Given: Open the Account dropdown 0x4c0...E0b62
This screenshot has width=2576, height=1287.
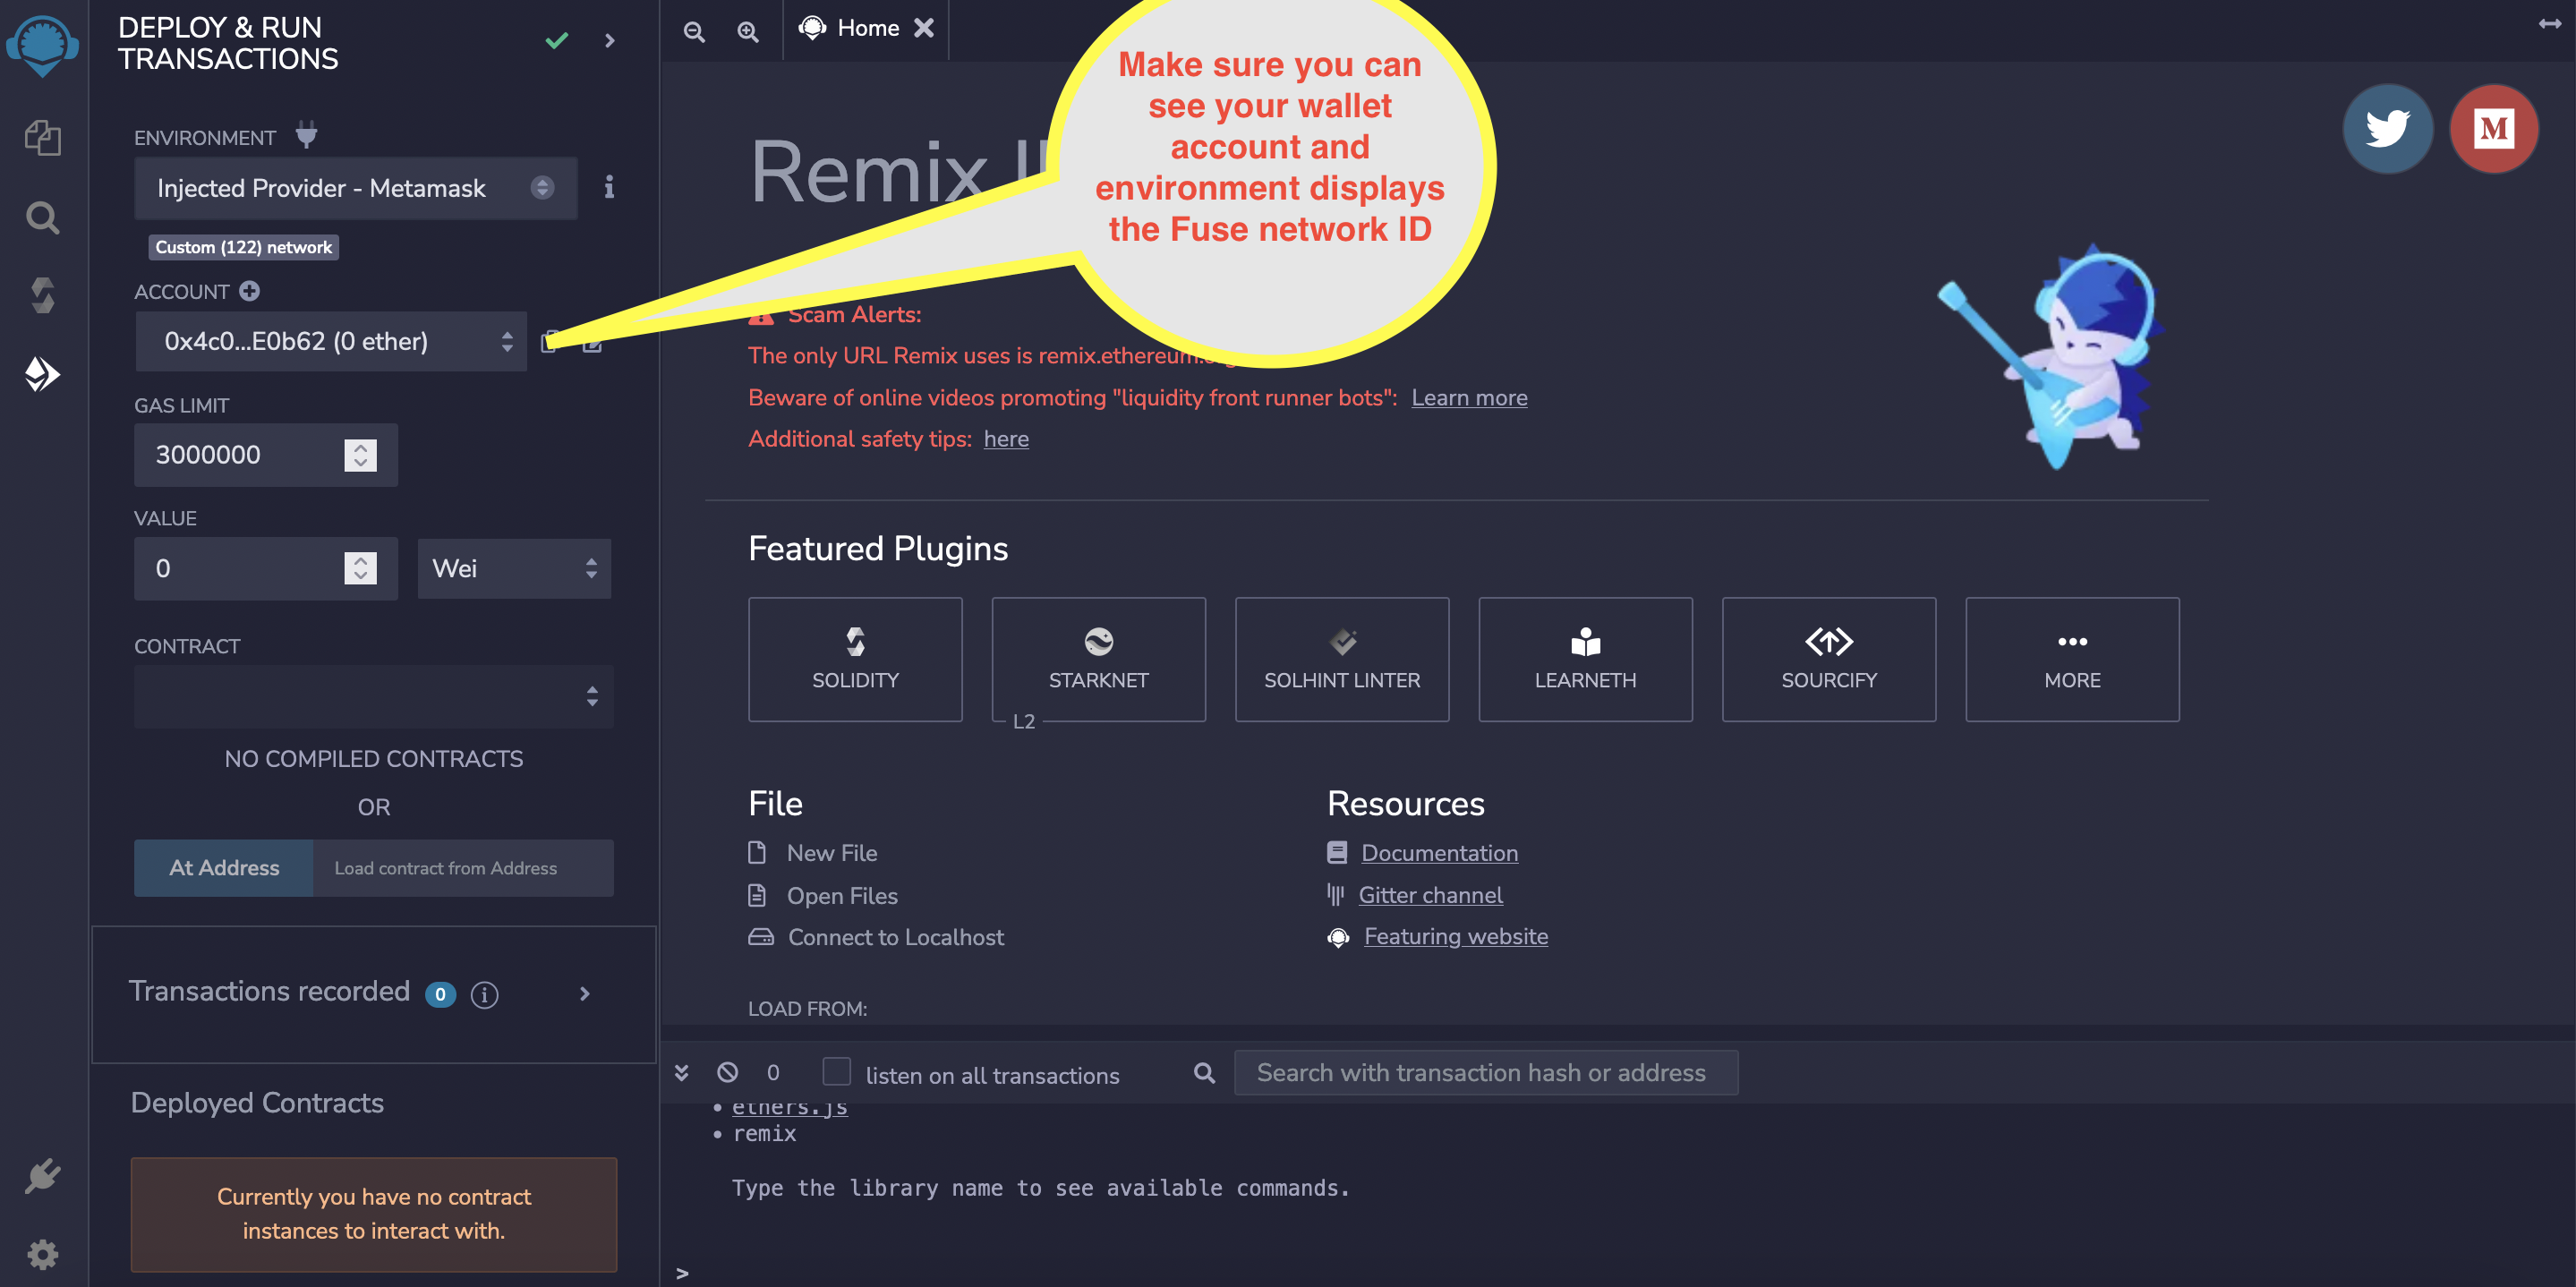Looking at the screenshot, I should pyautogui.click(x=330, y=341).
